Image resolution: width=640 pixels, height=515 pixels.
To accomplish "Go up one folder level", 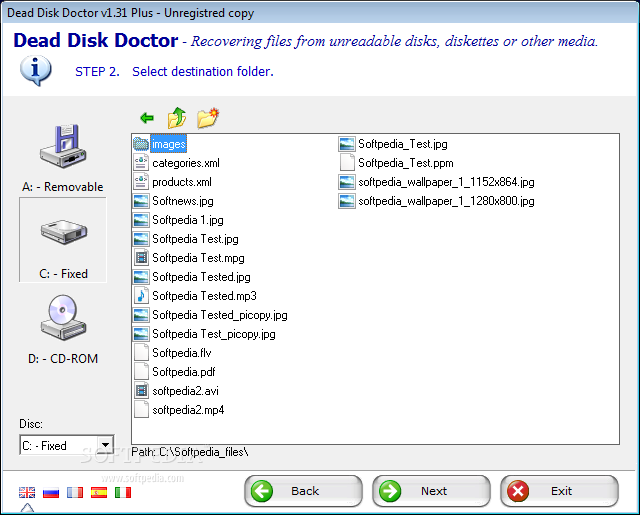I will pyautogui.click(x=177, y=118).
